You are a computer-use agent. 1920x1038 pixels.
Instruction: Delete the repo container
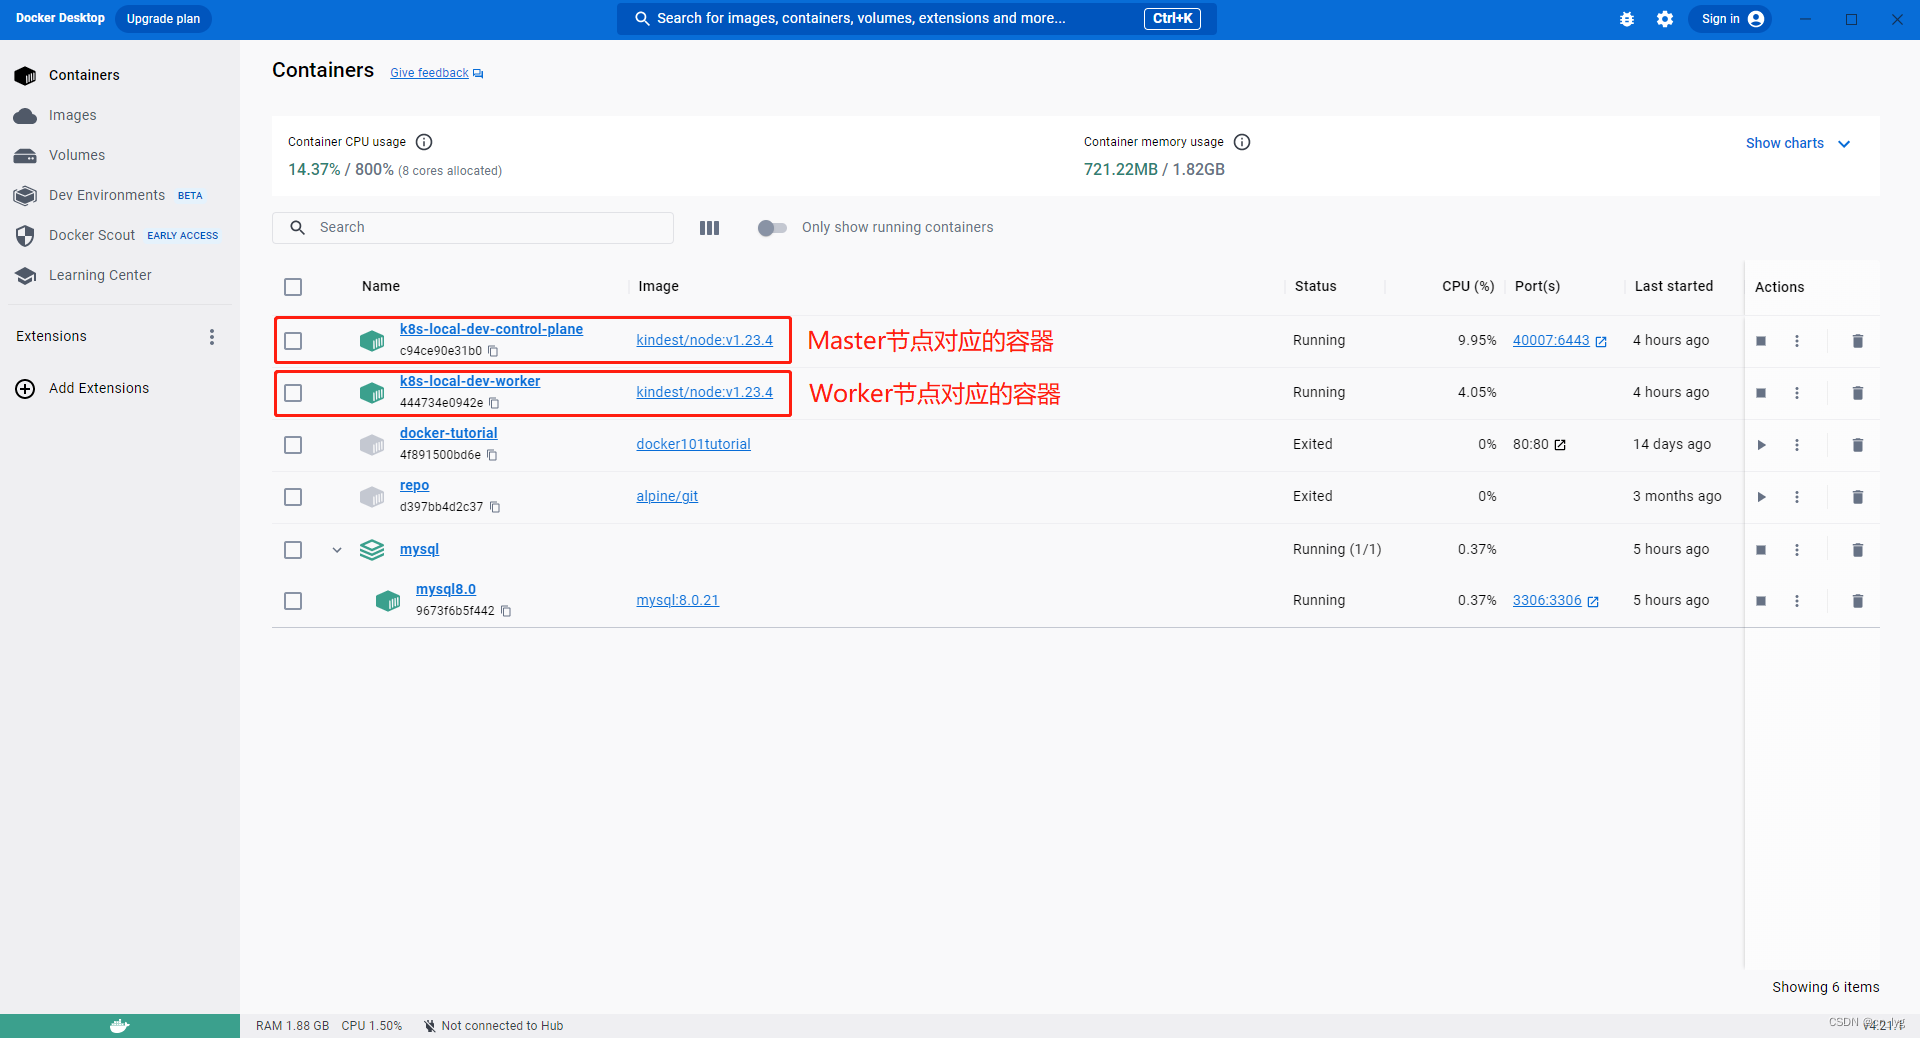tap(1858, 497)
